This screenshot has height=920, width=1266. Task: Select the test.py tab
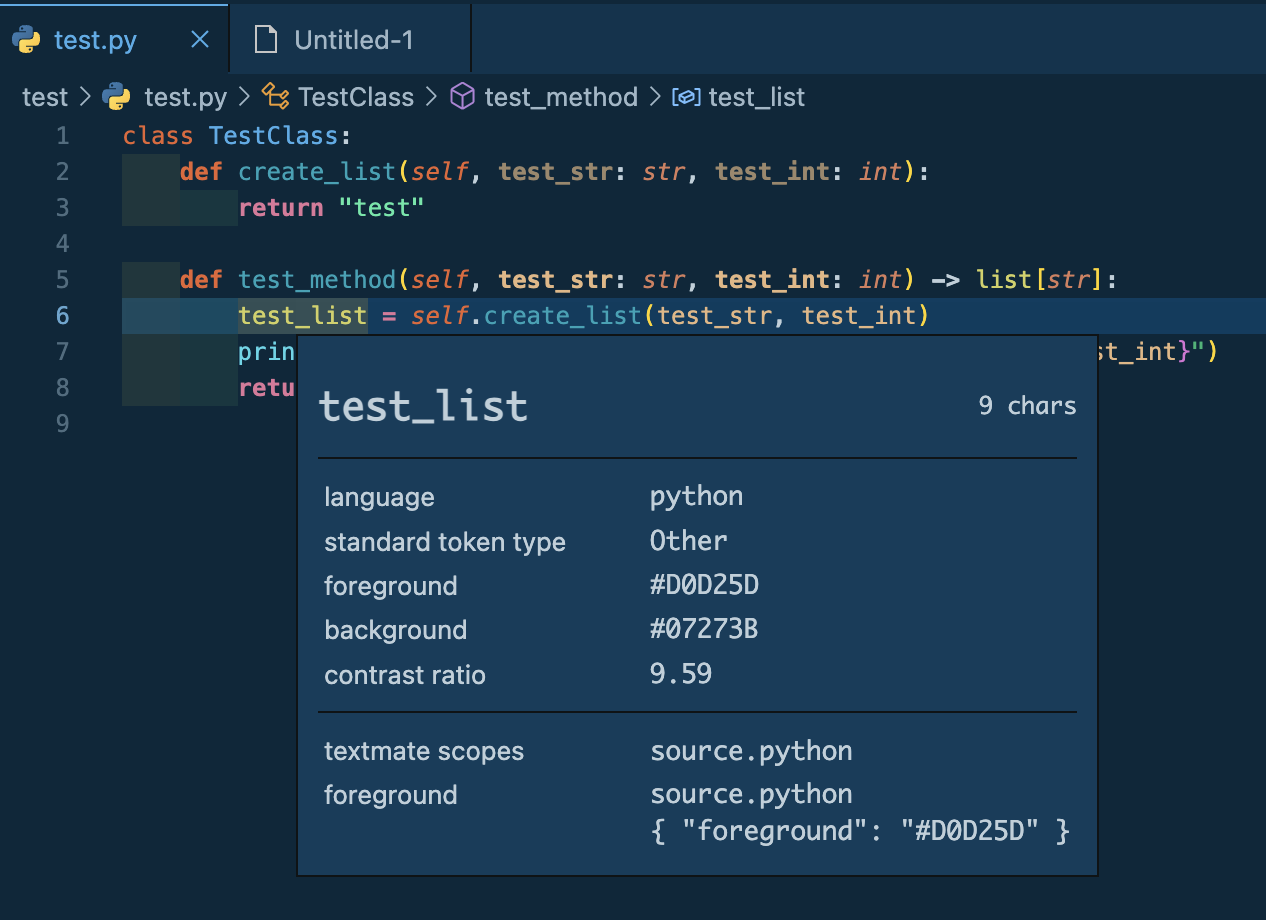(x=96, y=39)
